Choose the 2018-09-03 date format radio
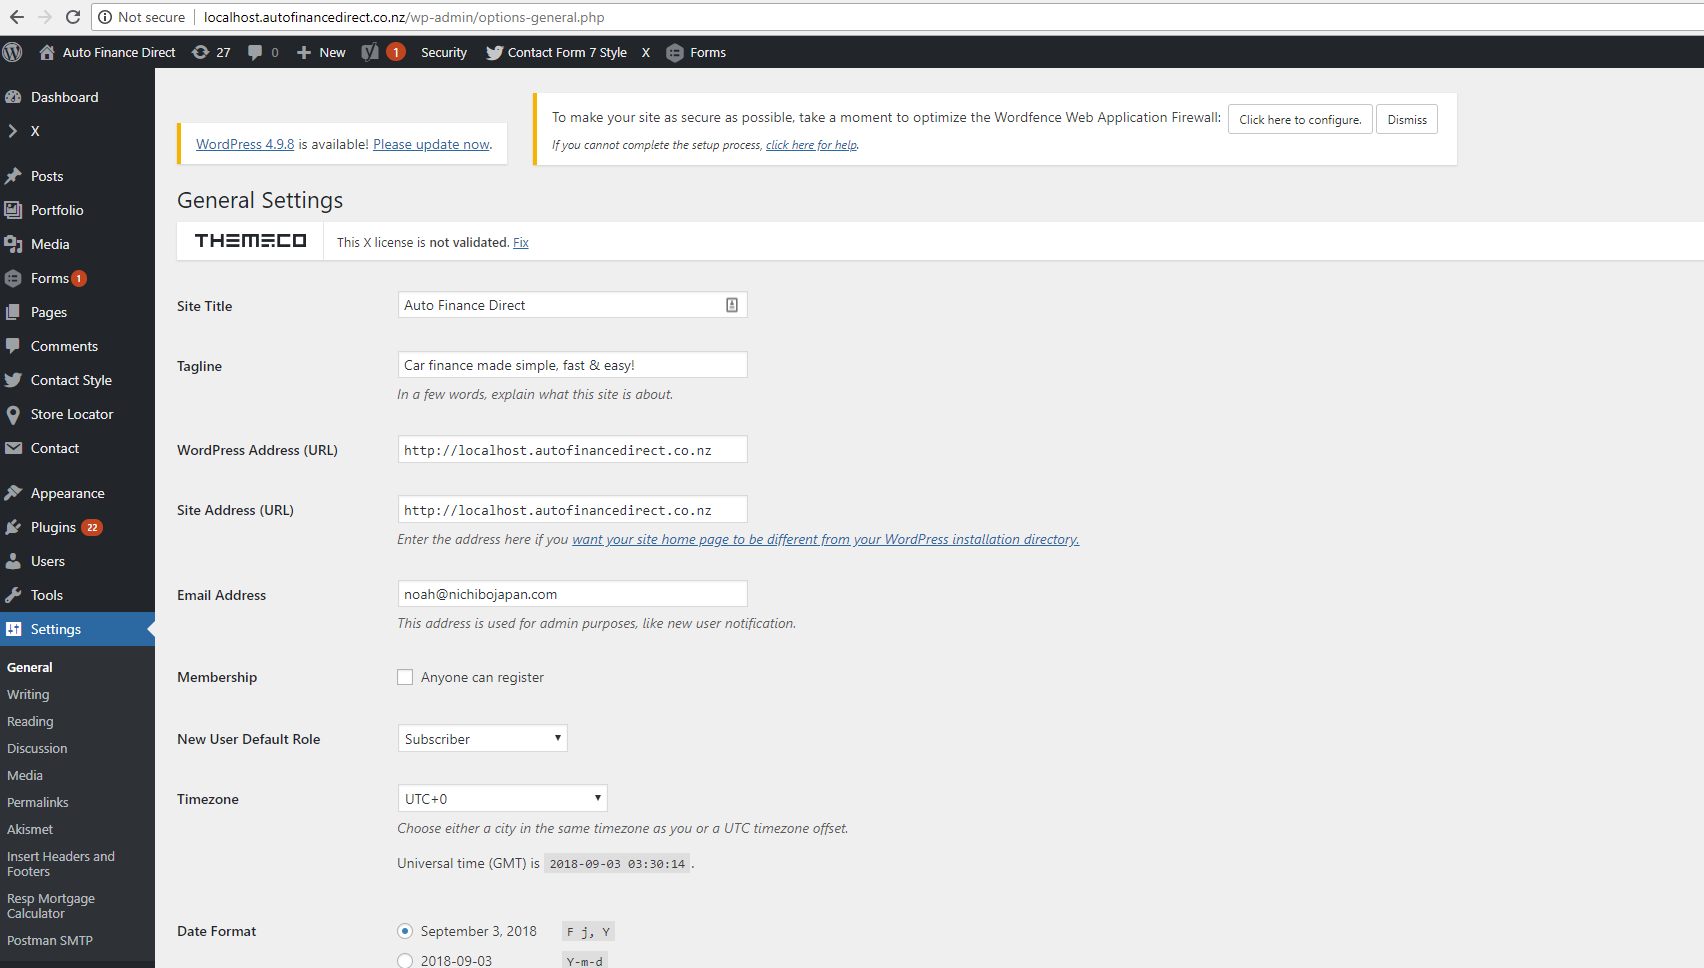The image size is (1704, 968). 405,960
